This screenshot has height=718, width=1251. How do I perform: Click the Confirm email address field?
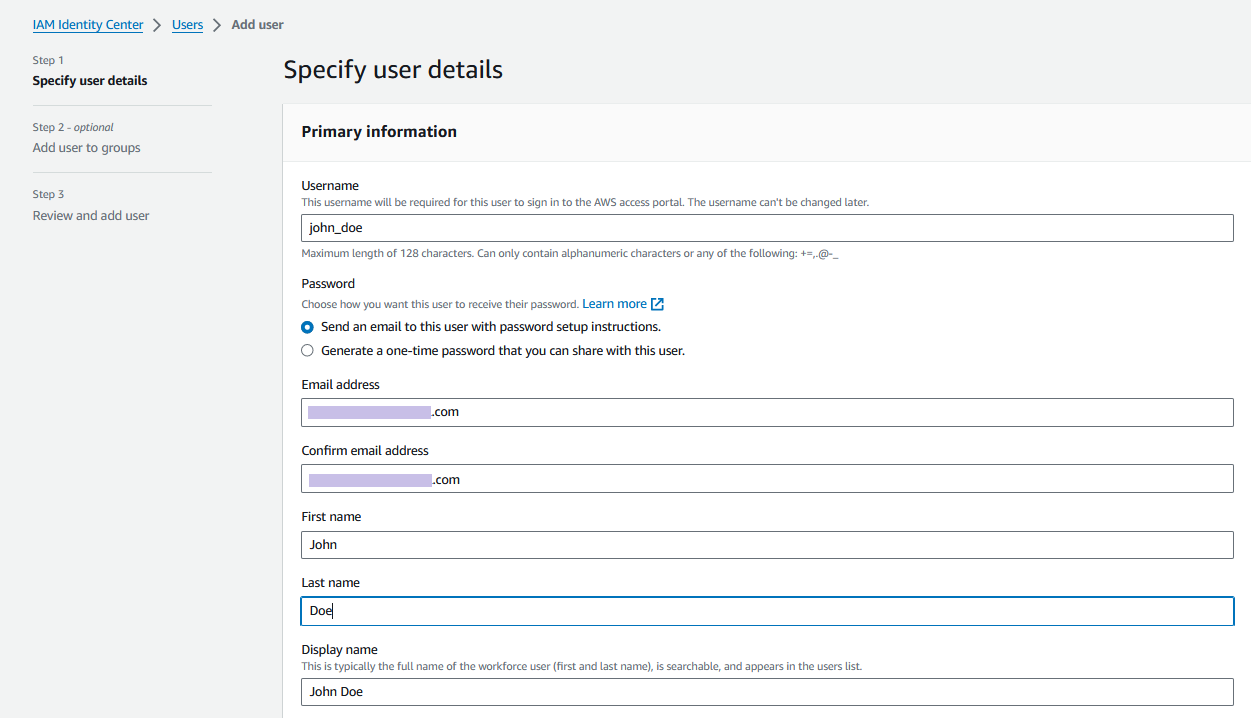click(767, 479)
